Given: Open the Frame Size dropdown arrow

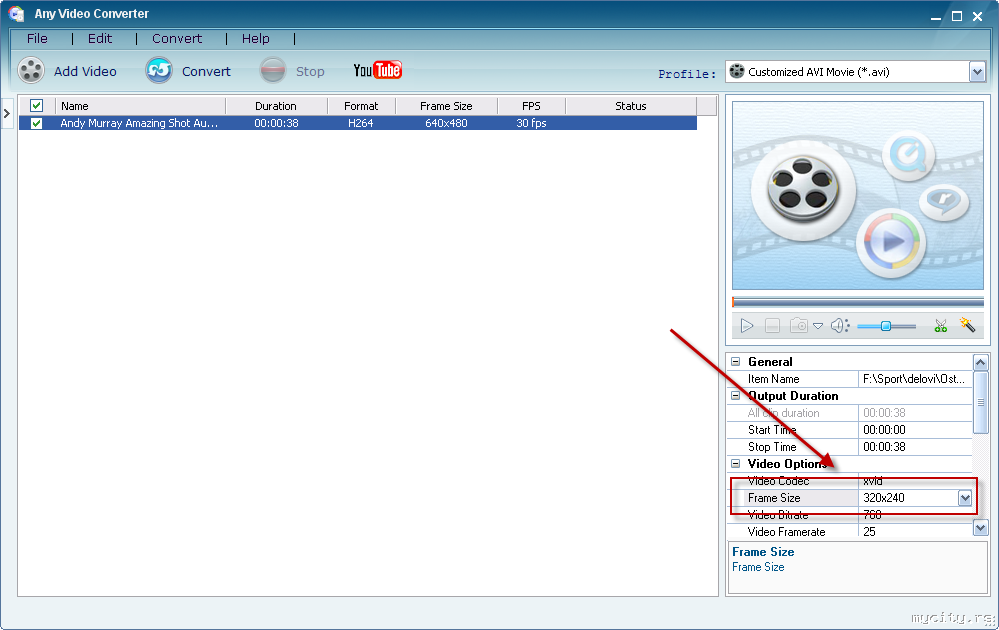Looking at the screenshot, I should [965, 498].
